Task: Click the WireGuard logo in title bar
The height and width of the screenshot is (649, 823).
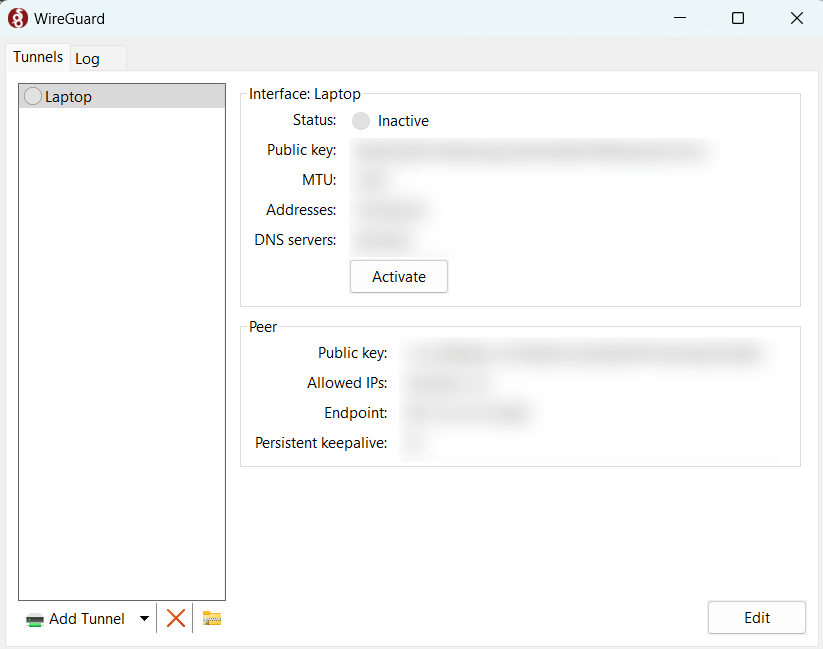Action: (x=18, y=18)
